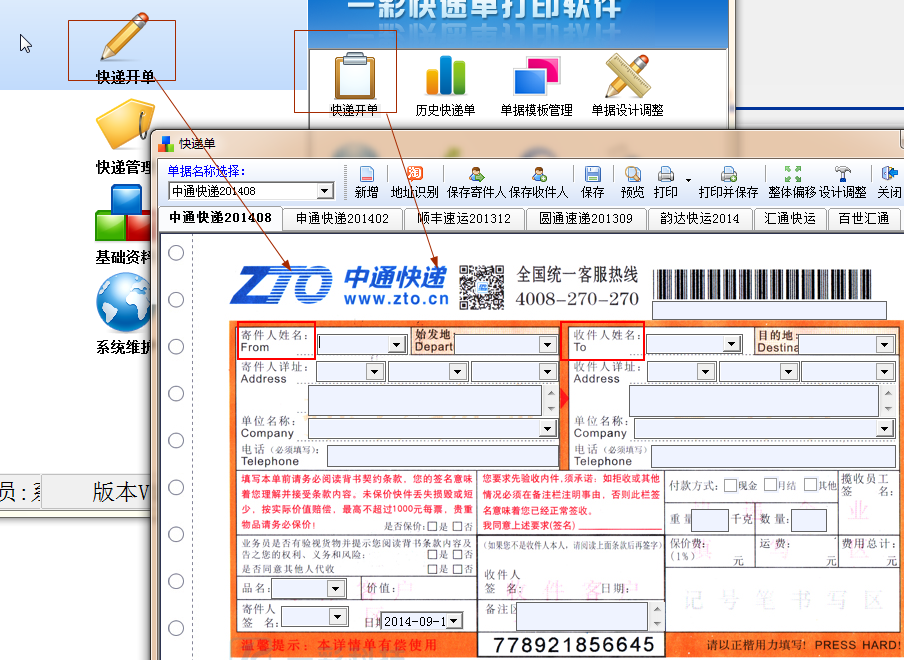Check 否 for 业务员是否有验视货物
Screen dimensions: 904x660
coord(457,555)
